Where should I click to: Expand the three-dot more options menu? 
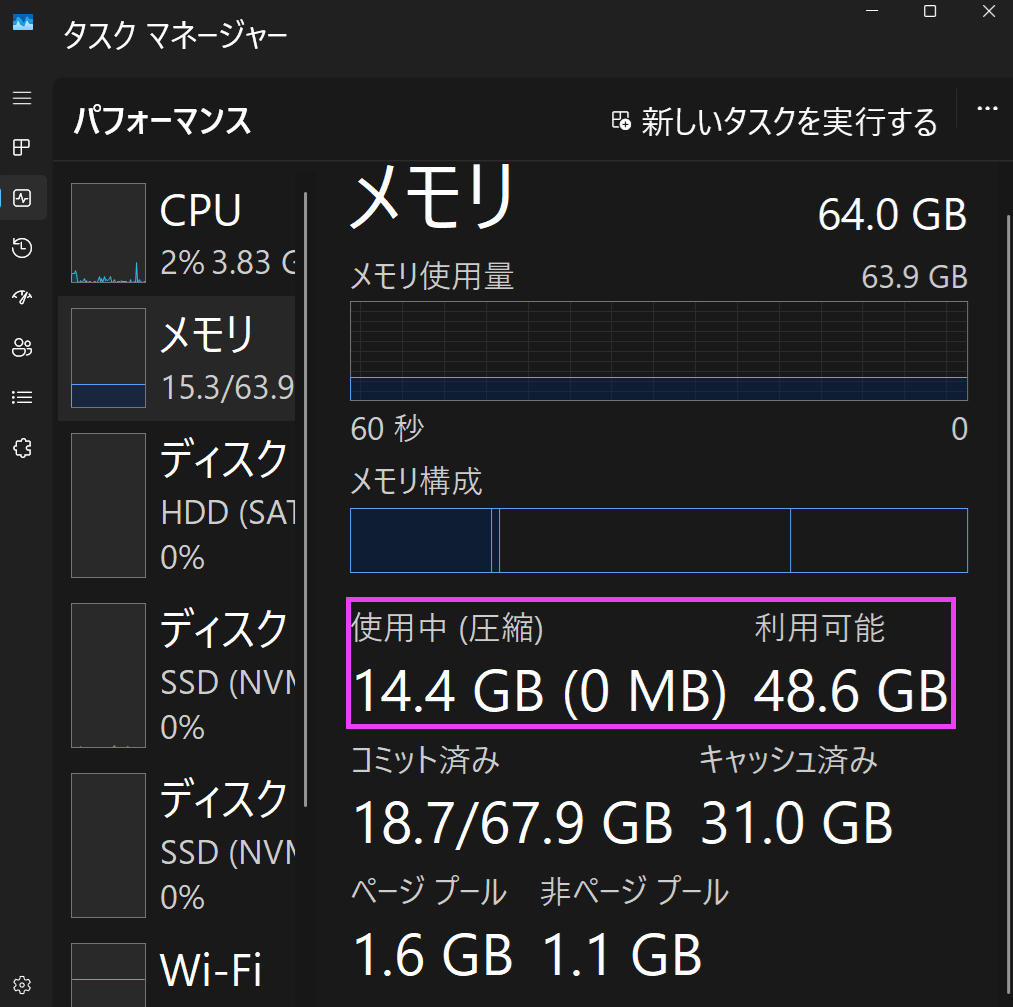[x=987, y=110]
